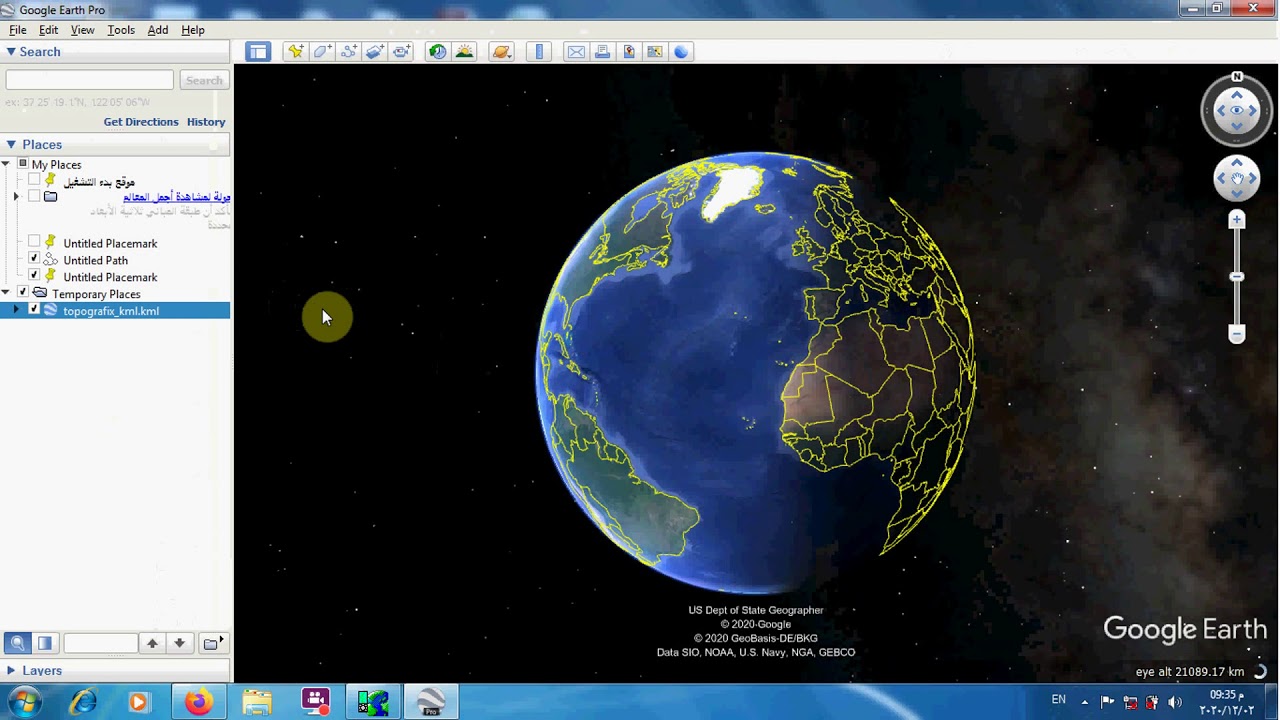Adjust the zoom slider handle
1280x720 pixels.
(x=1237, y=276)
